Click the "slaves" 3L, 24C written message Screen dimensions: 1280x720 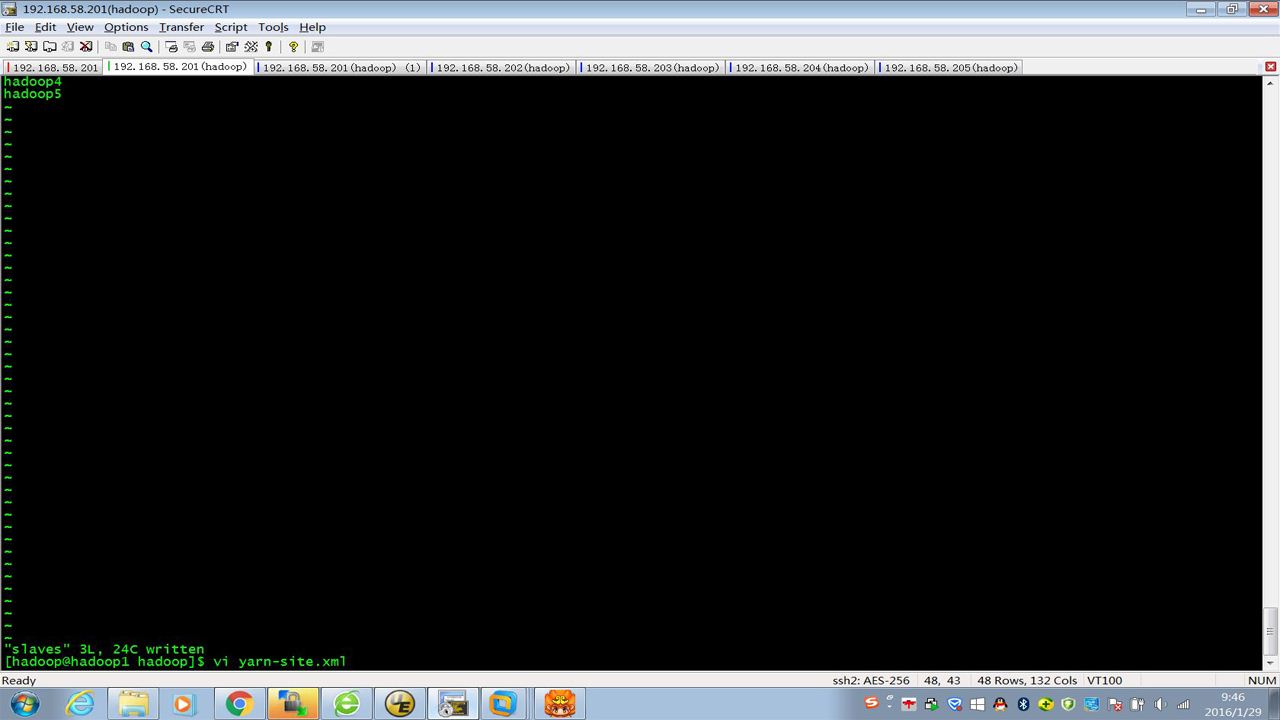[104, 649]
